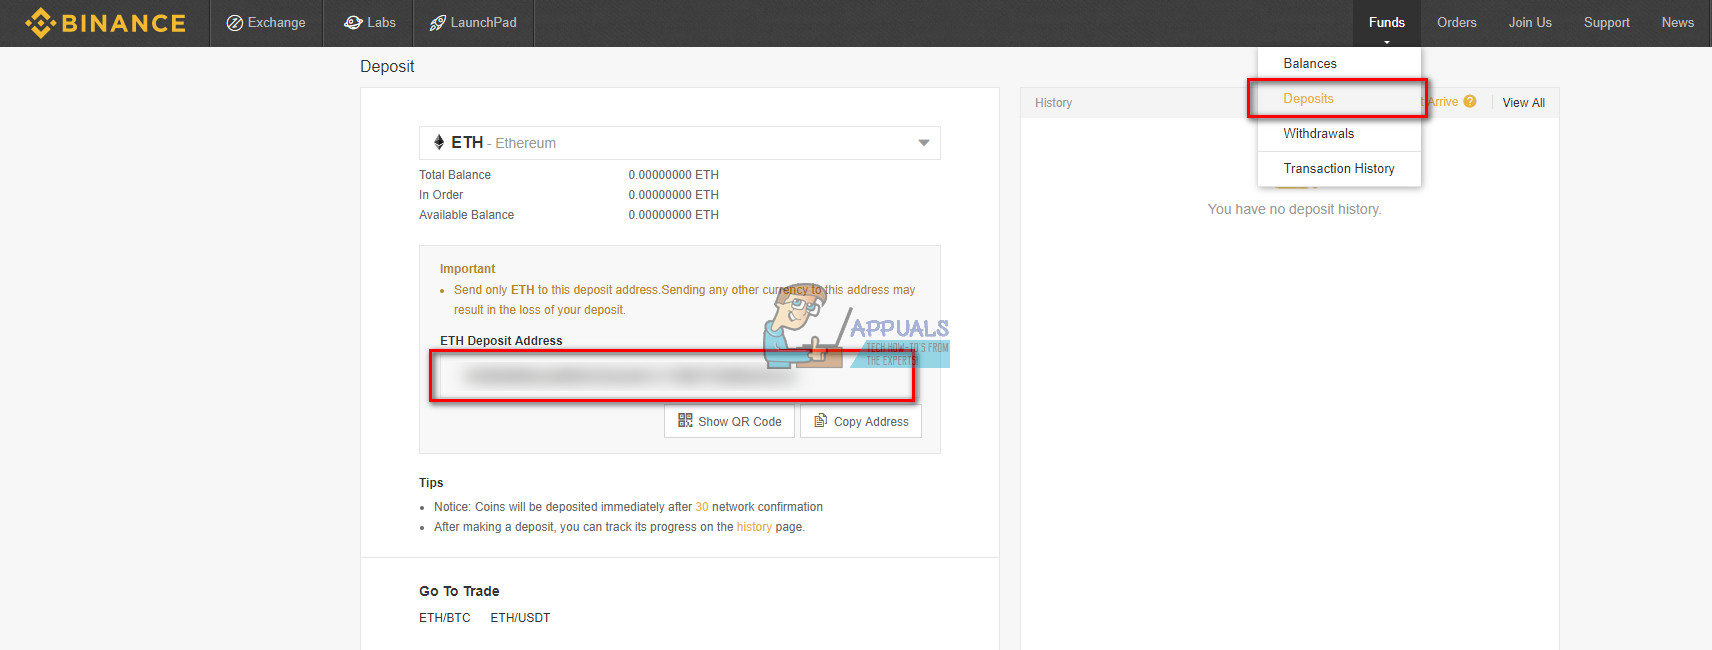This screenshot has height=650, width=1712.
Task: Select Deposits from Funds dropdown
Action: coord(1339,98)
